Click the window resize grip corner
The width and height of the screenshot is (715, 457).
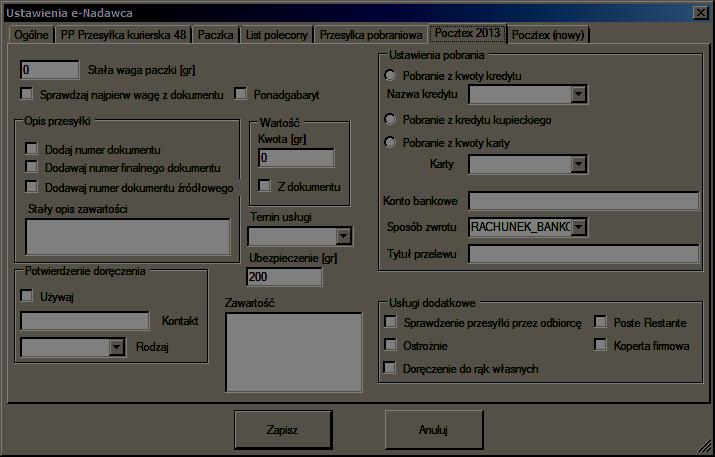(705, 446)
